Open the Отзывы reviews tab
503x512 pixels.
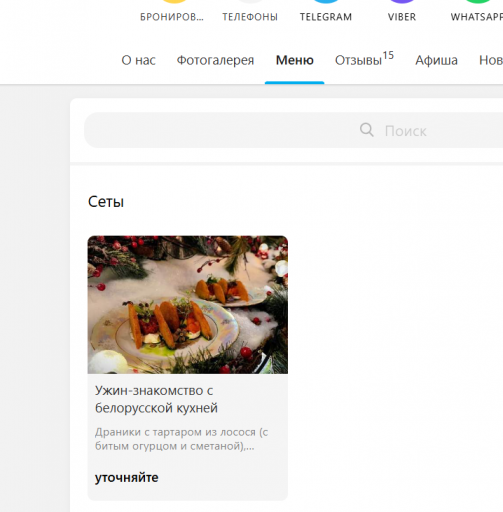[x=364, y=60]
